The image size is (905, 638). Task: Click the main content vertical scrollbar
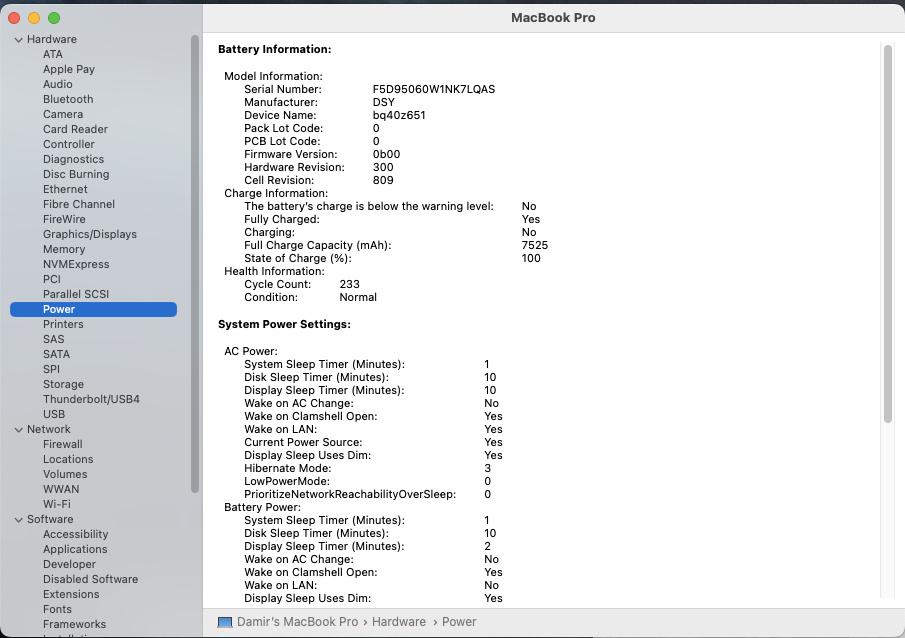887,235
